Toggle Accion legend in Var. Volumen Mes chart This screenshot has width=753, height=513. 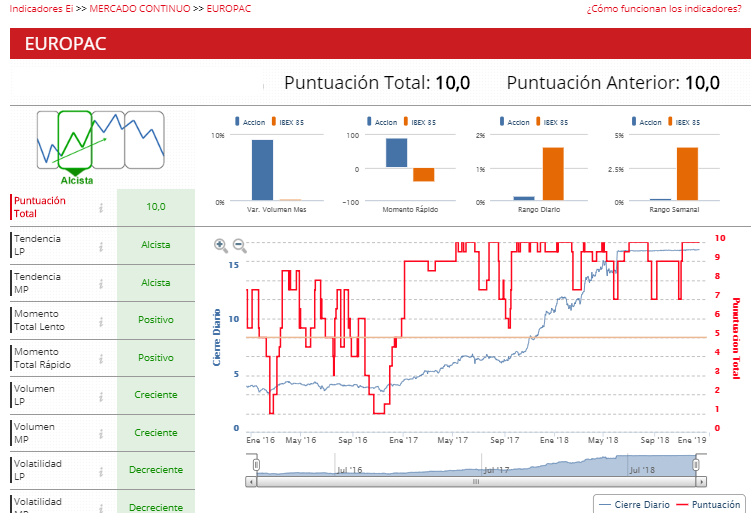[x=250, y=122]
